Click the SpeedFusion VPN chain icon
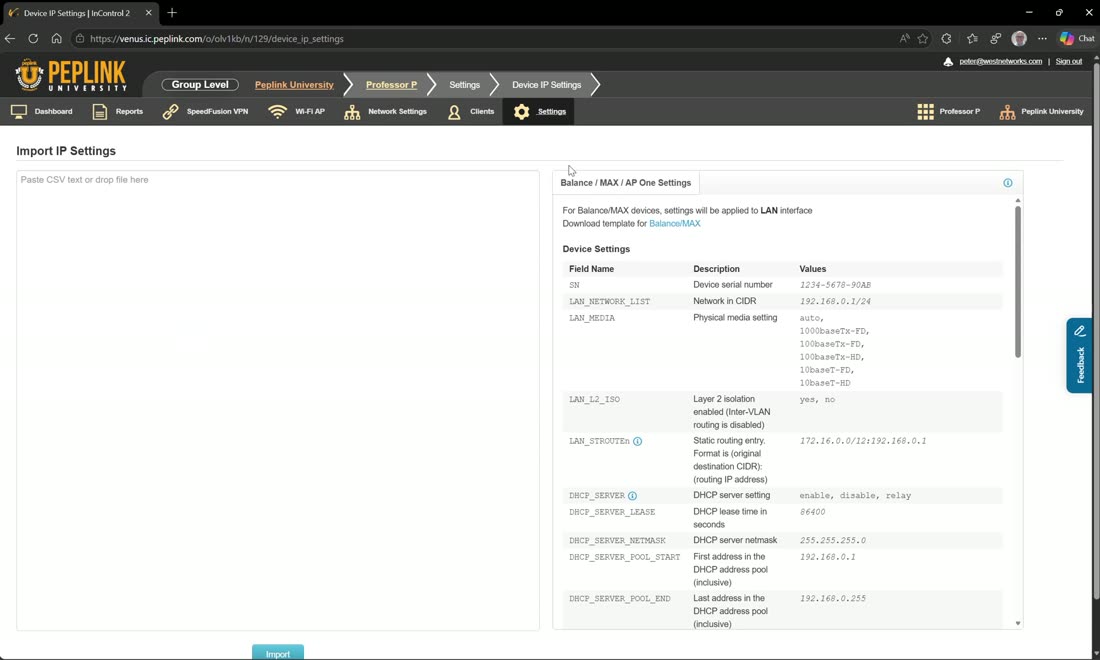The image size is (1100, 660). point(170,112)
